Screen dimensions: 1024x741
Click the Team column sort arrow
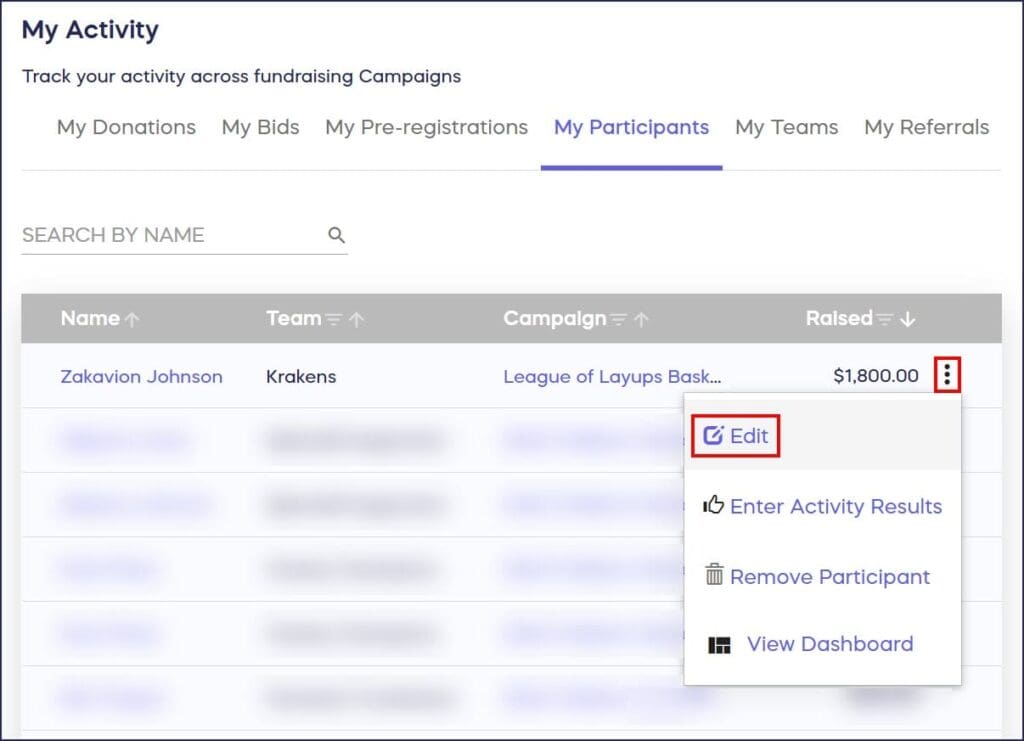[356, 319]
